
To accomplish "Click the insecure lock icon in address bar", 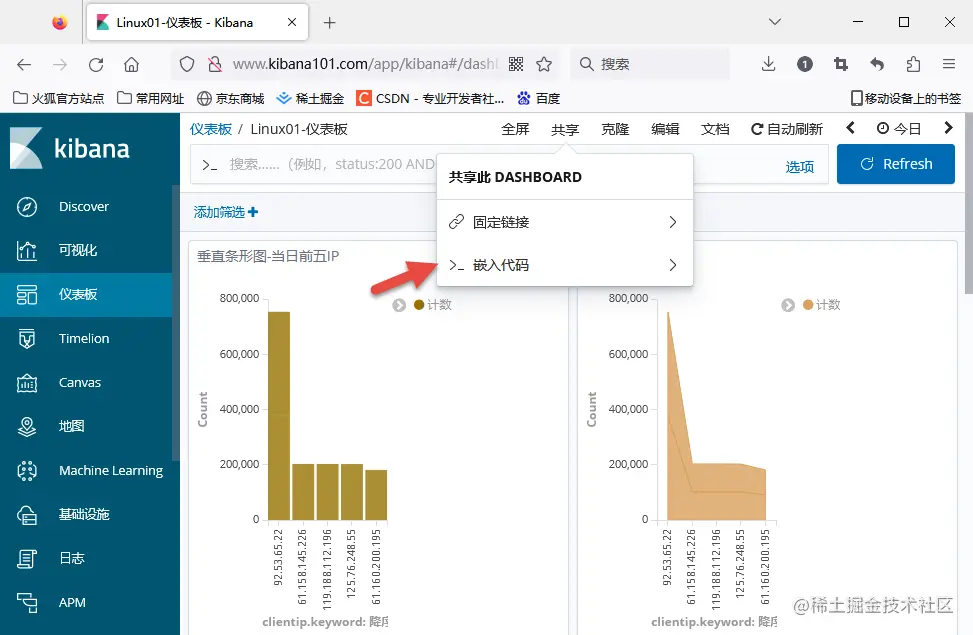I will click(215, 64).
